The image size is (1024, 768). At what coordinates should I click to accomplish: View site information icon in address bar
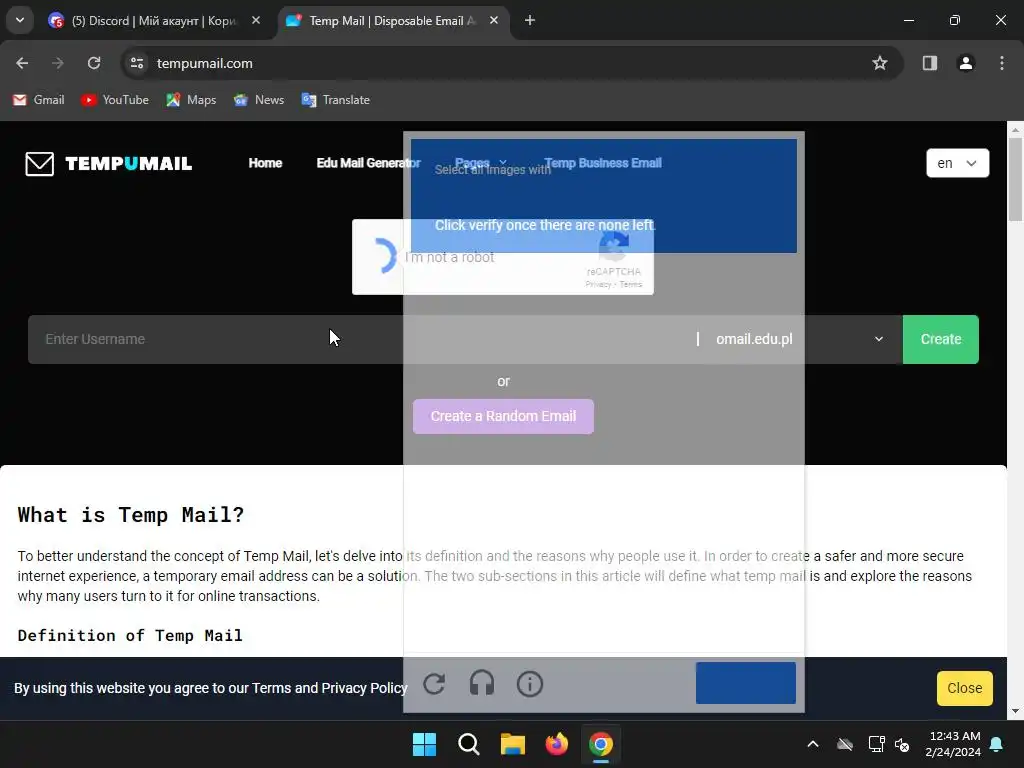(x=137, y=63)
